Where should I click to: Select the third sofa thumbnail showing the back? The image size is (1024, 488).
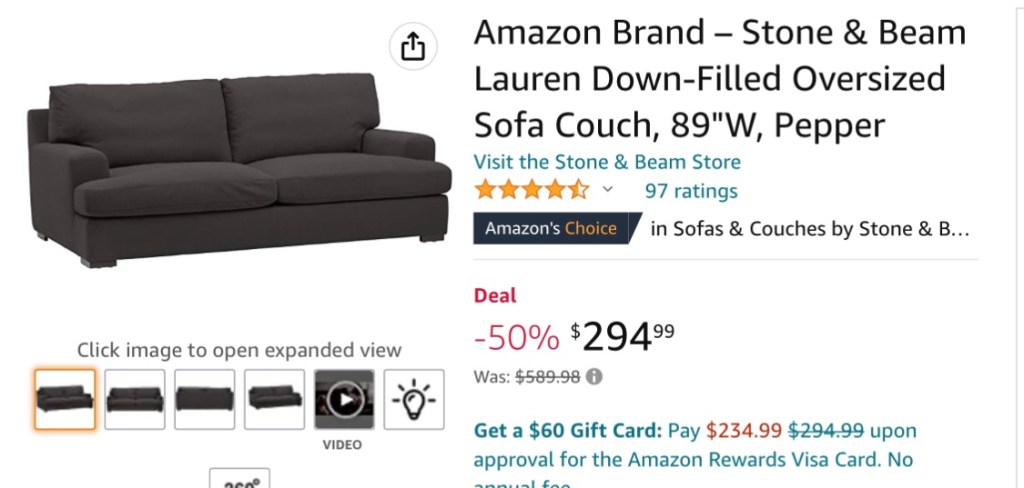point(205,400)
